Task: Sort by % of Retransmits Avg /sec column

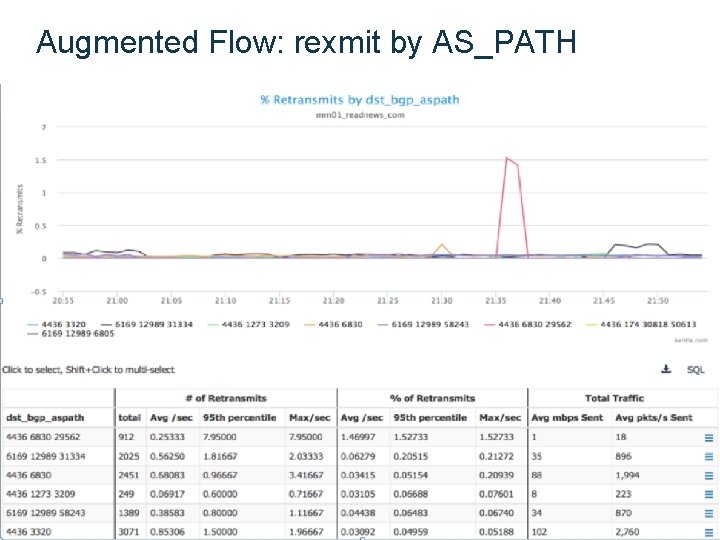Action: pyautogui.click(x=361, y=418)
